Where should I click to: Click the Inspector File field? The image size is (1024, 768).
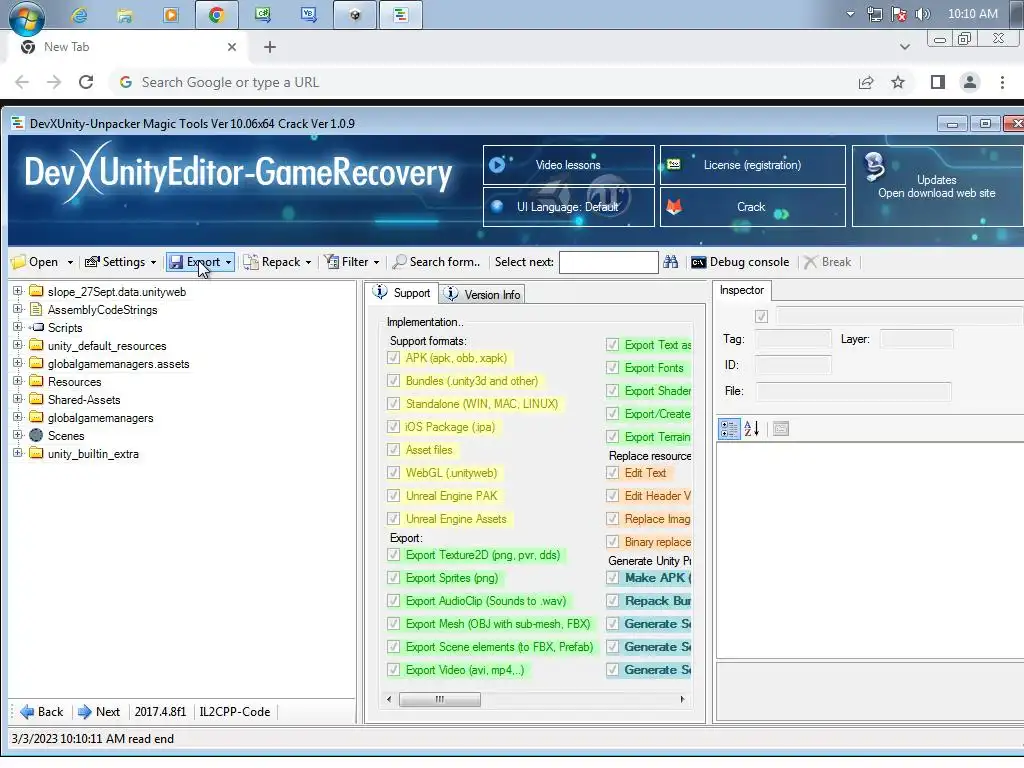click(854, 391)
